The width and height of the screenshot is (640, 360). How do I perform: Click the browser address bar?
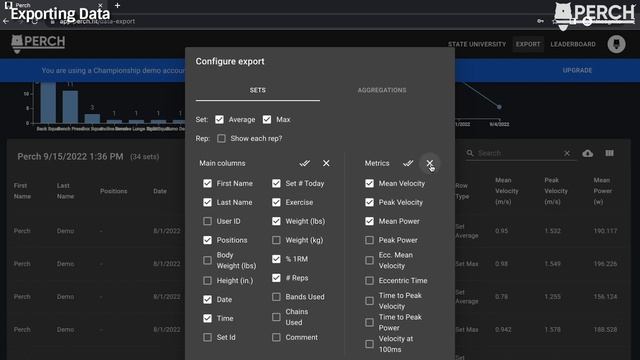pyautogui.click(x=286, y=21)
